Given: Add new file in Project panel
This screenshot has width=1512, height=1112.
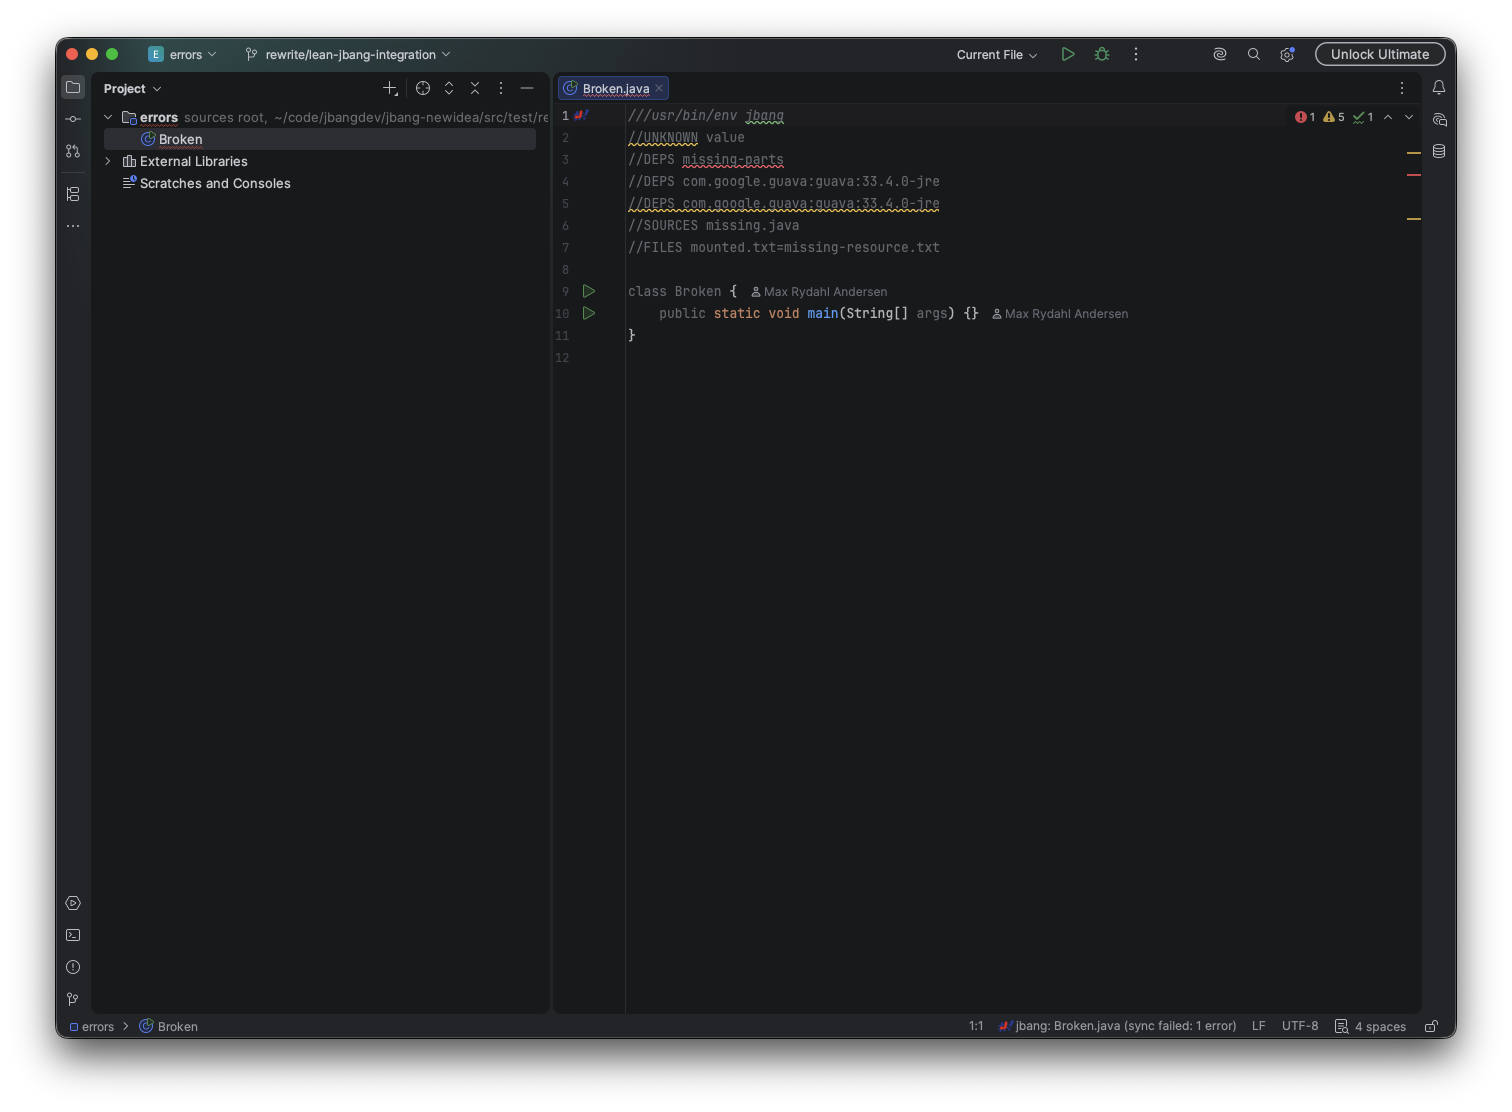Looking at the screenshot, I should [390, 88].
